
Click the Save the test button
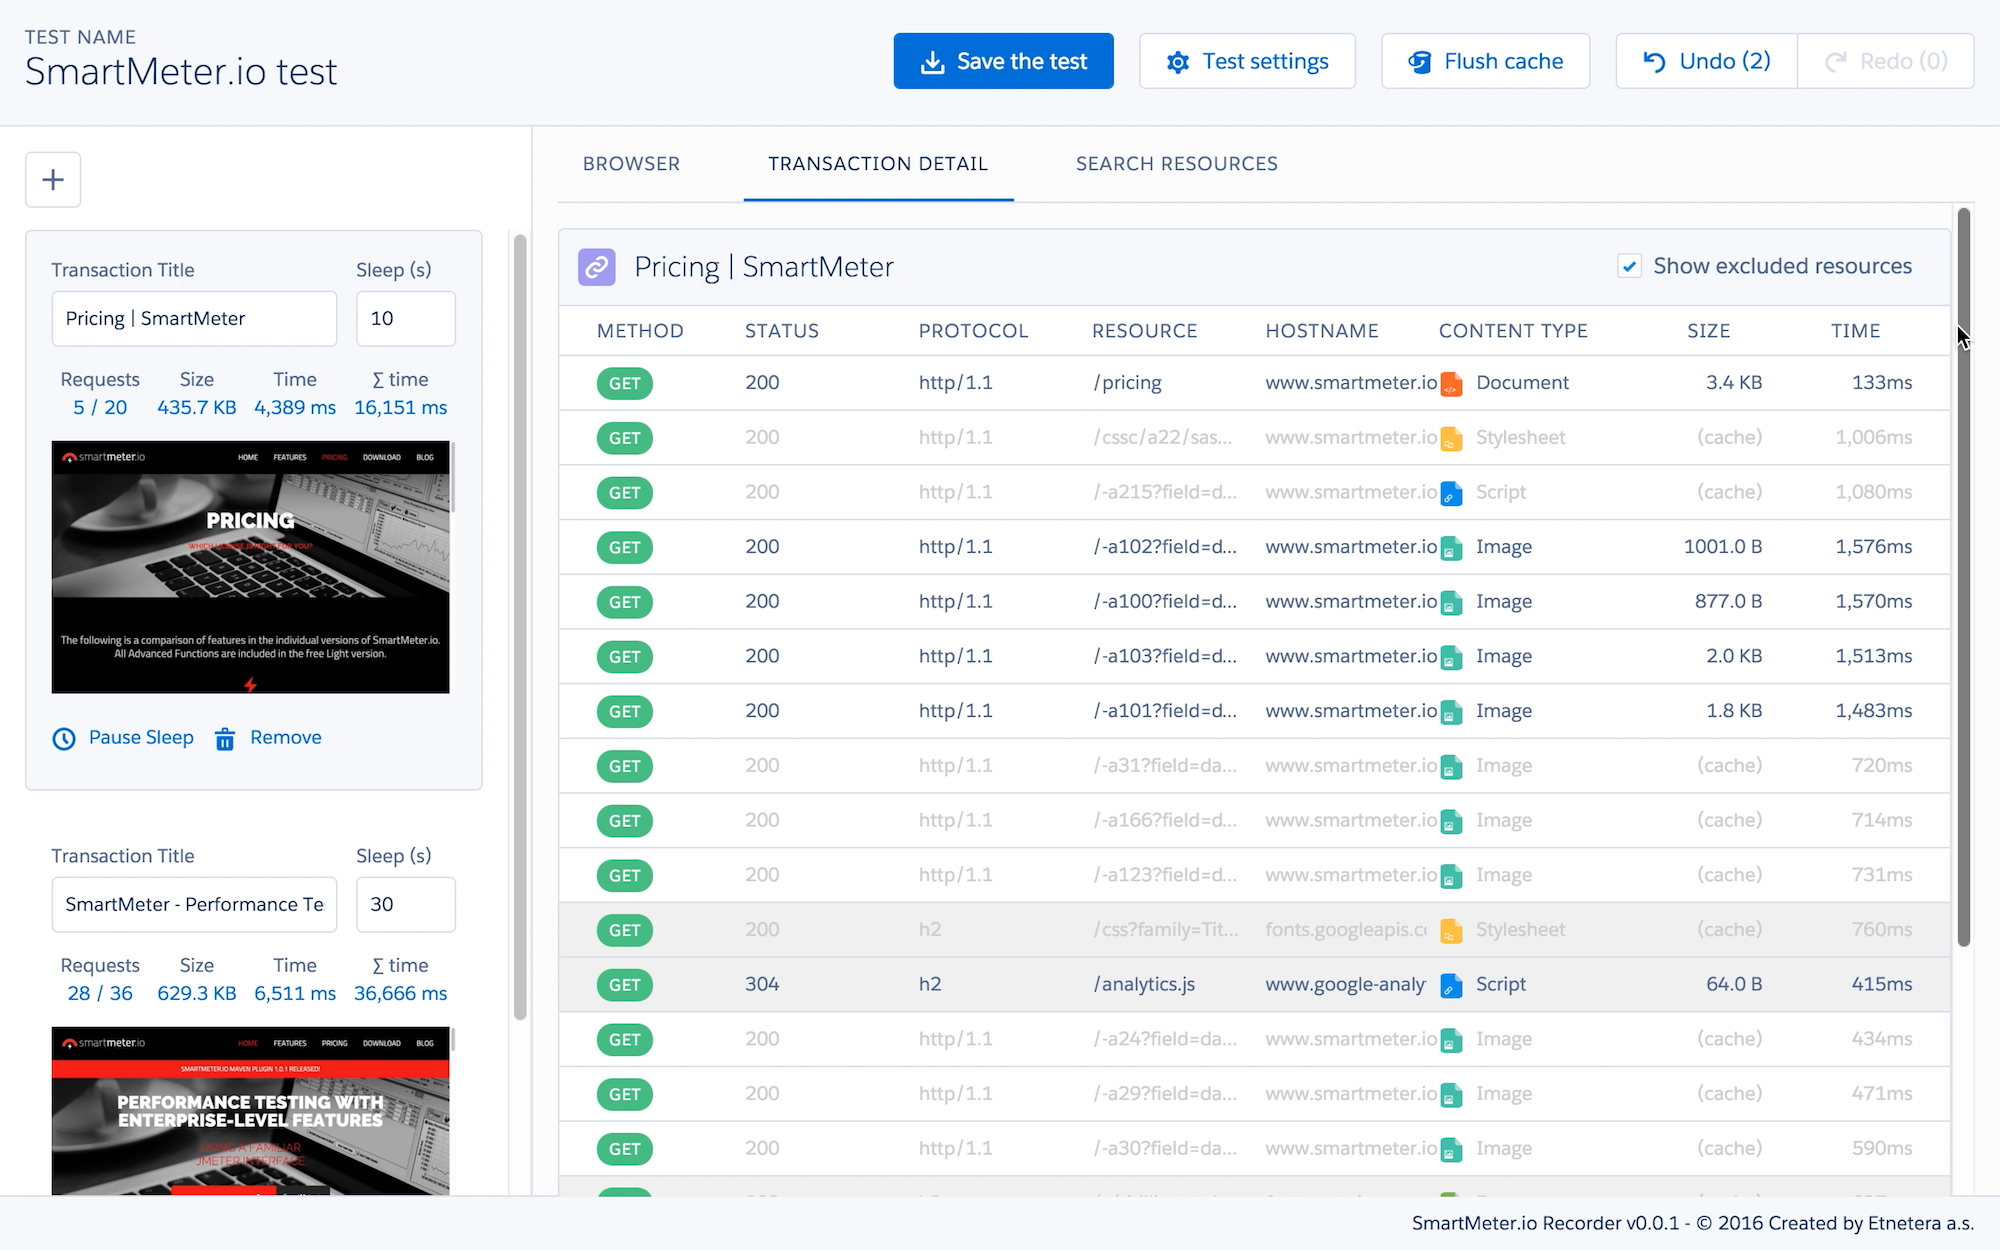1004,60
